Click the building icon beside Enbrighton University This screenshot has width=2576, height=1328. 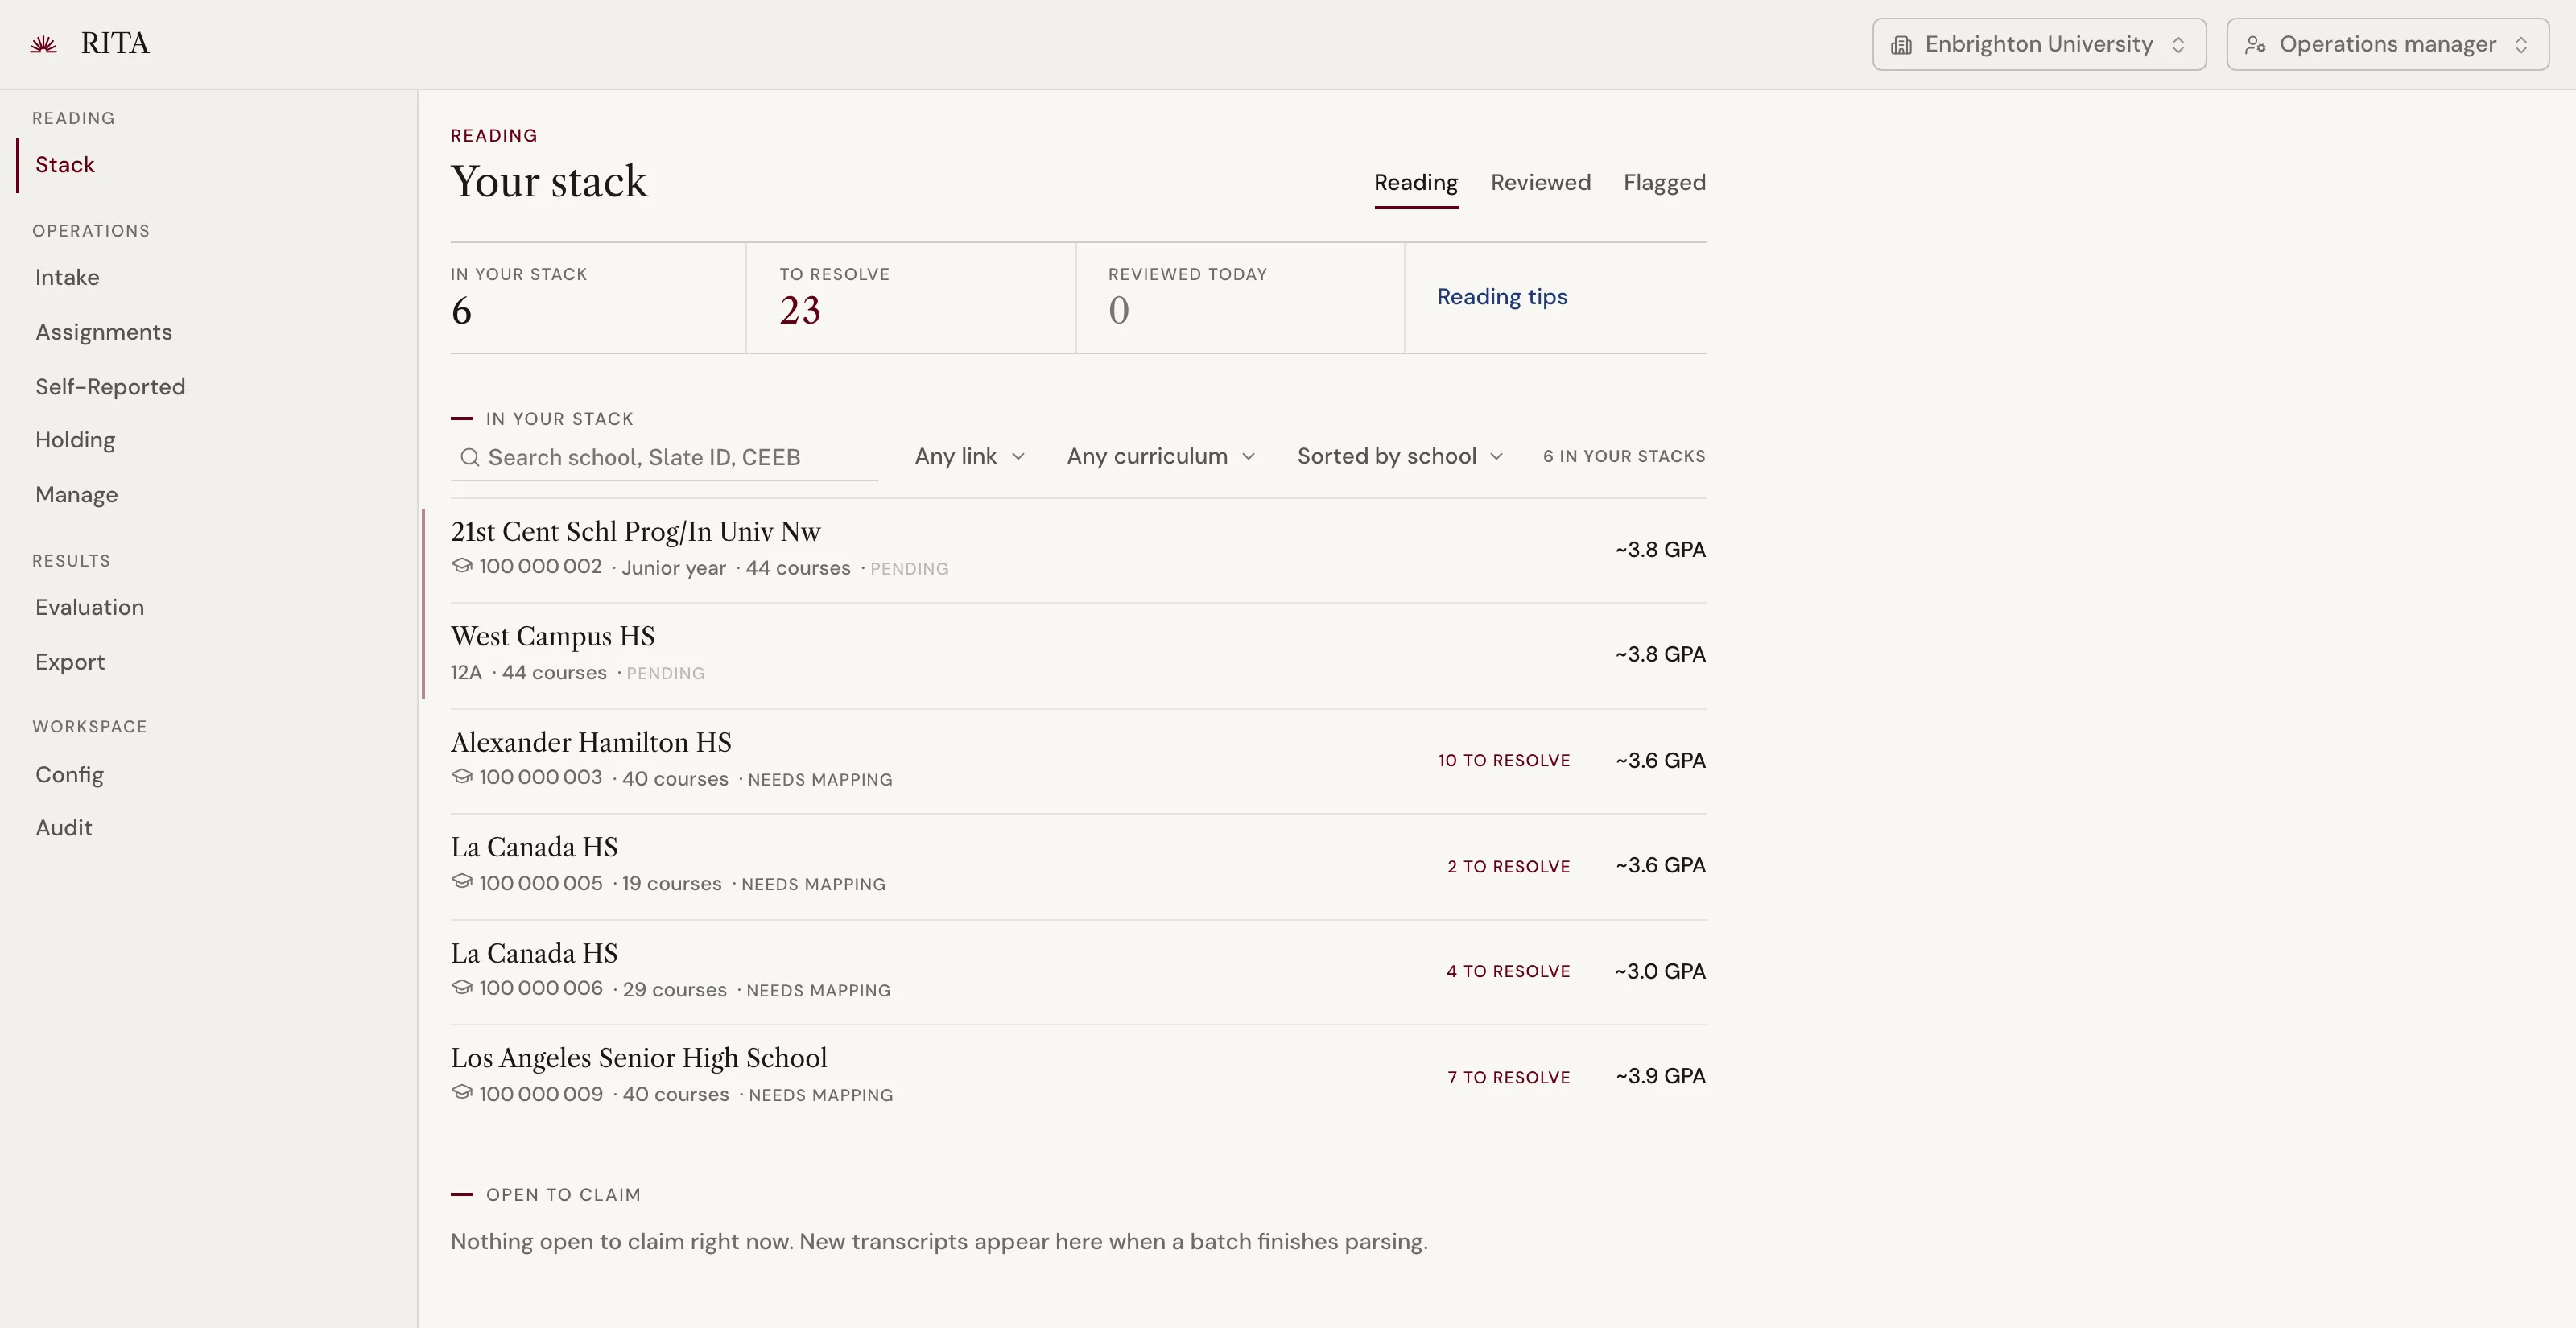click(1901, 45)
